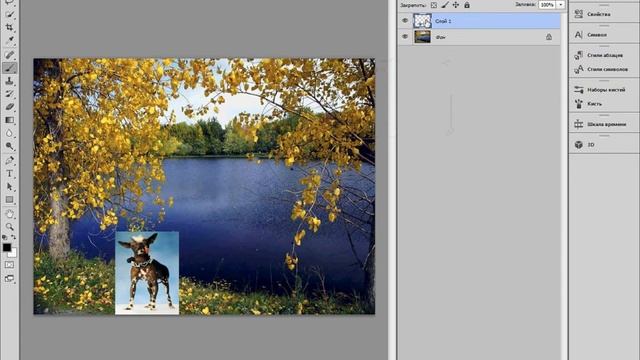The width and height of the screenshot is (640, 360).
Task: Reset default foreground and background colors
Action: 5,237
